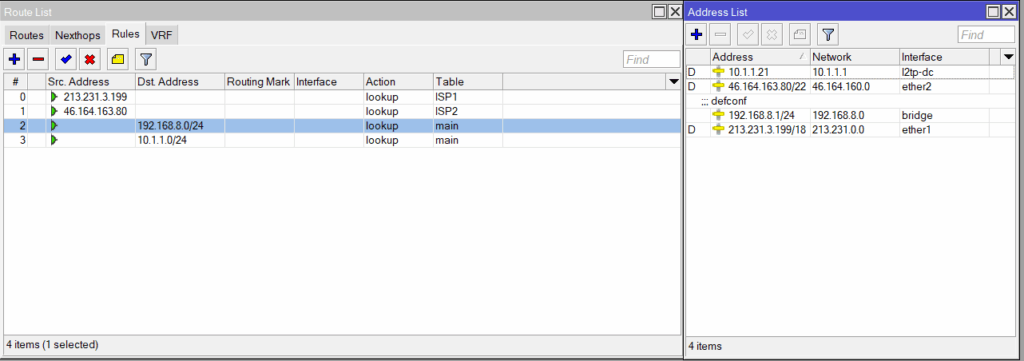Sort rules by Action column
The height and width of the screenshot is (361, 1024).
[398, 82]
